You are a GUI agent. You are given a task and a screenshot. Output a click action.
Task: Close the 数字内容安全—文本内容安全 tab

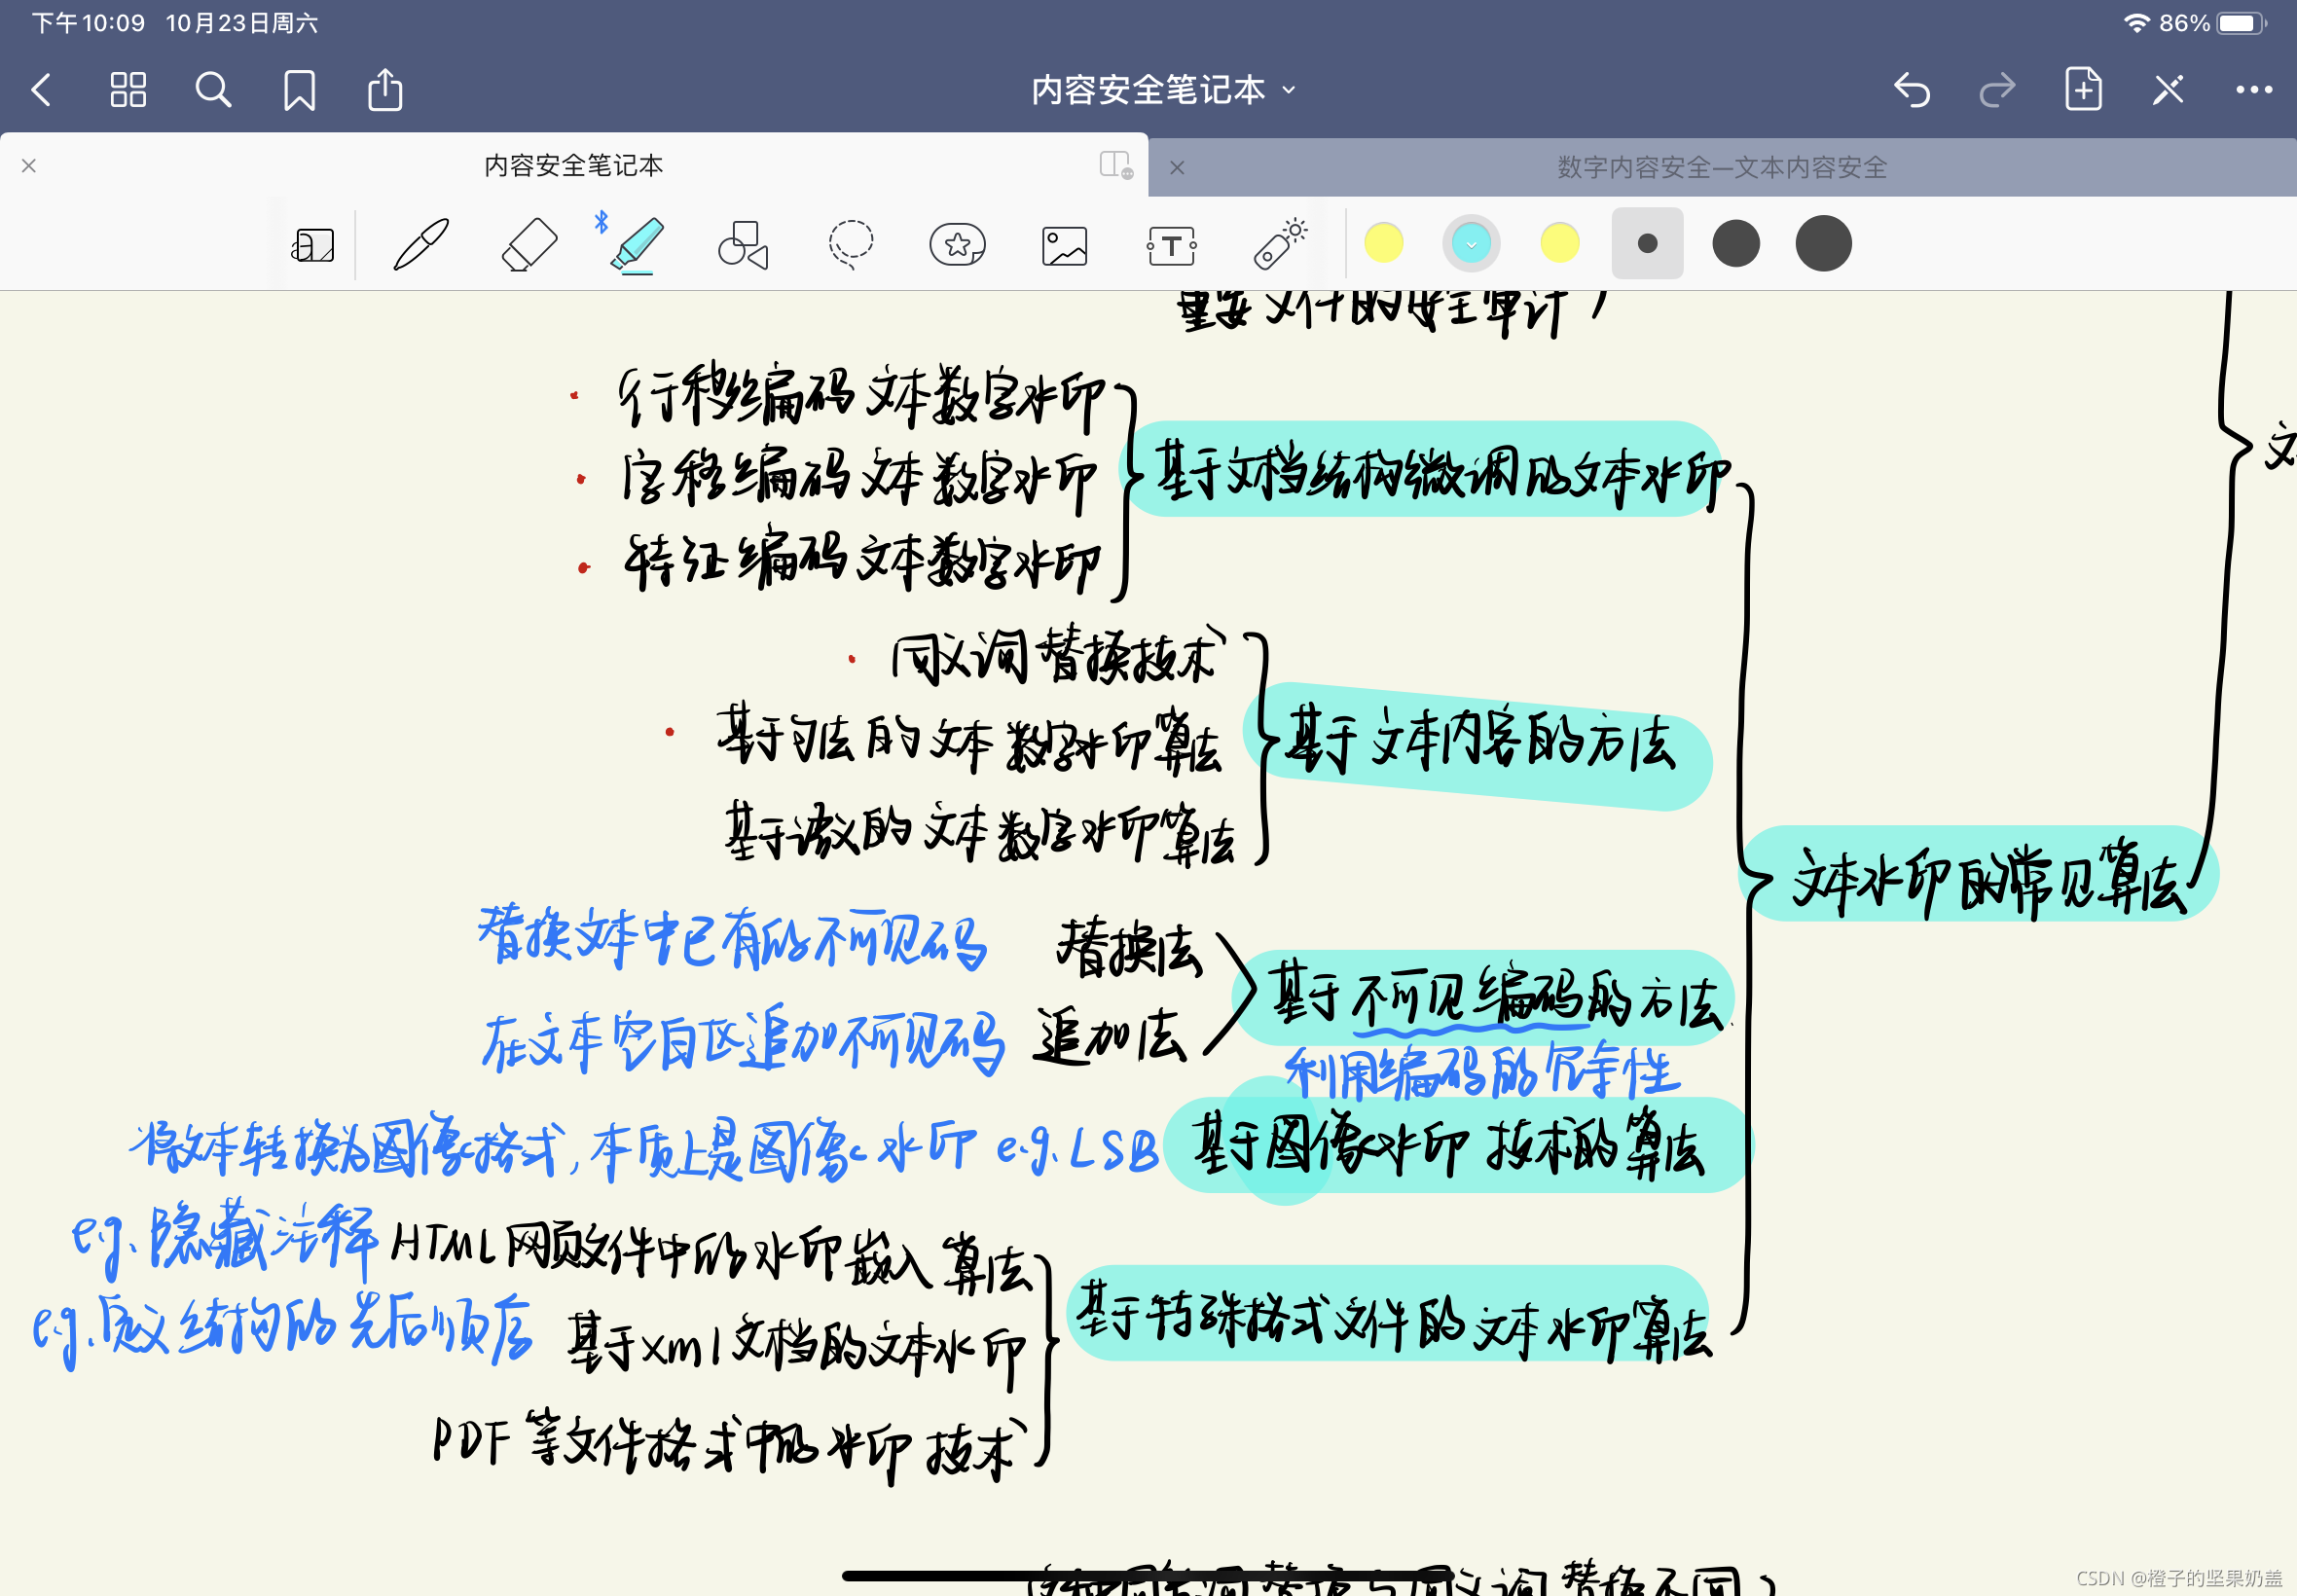pyautogui.click(x=1177, y=167)
